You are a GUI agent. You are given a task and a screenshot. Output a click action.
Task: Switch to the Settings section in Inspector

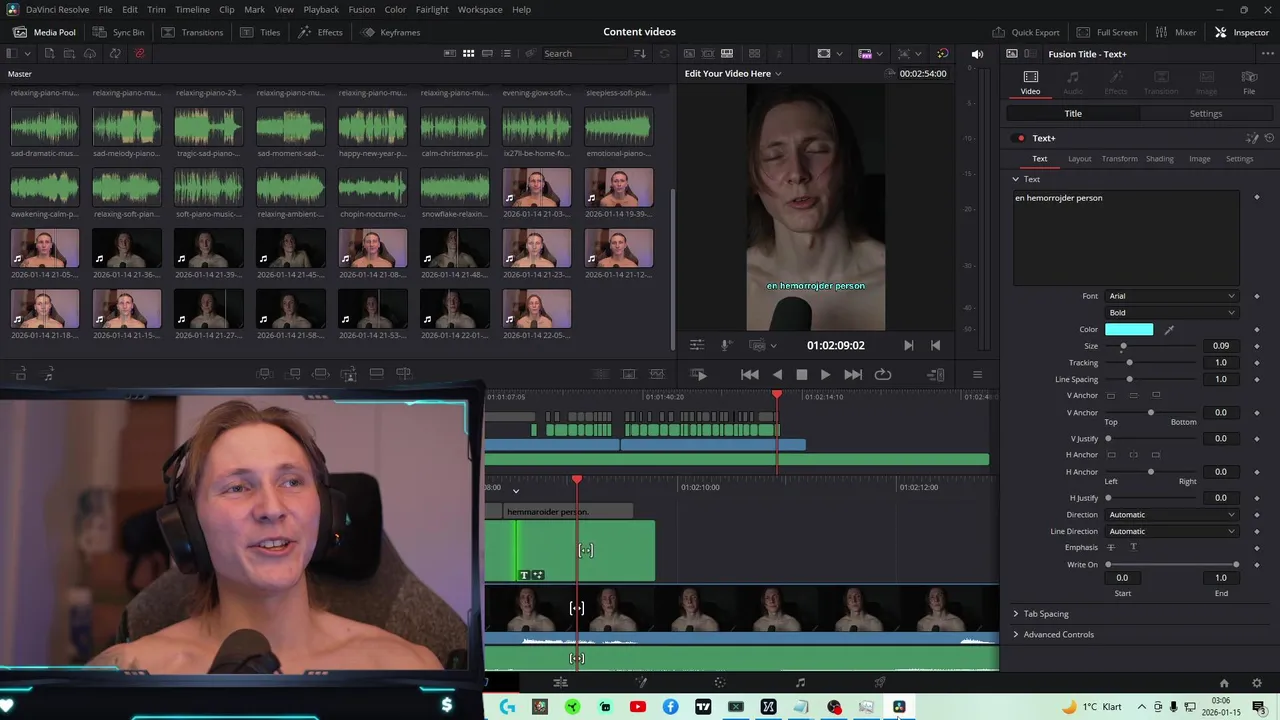tap(1205, 113)
